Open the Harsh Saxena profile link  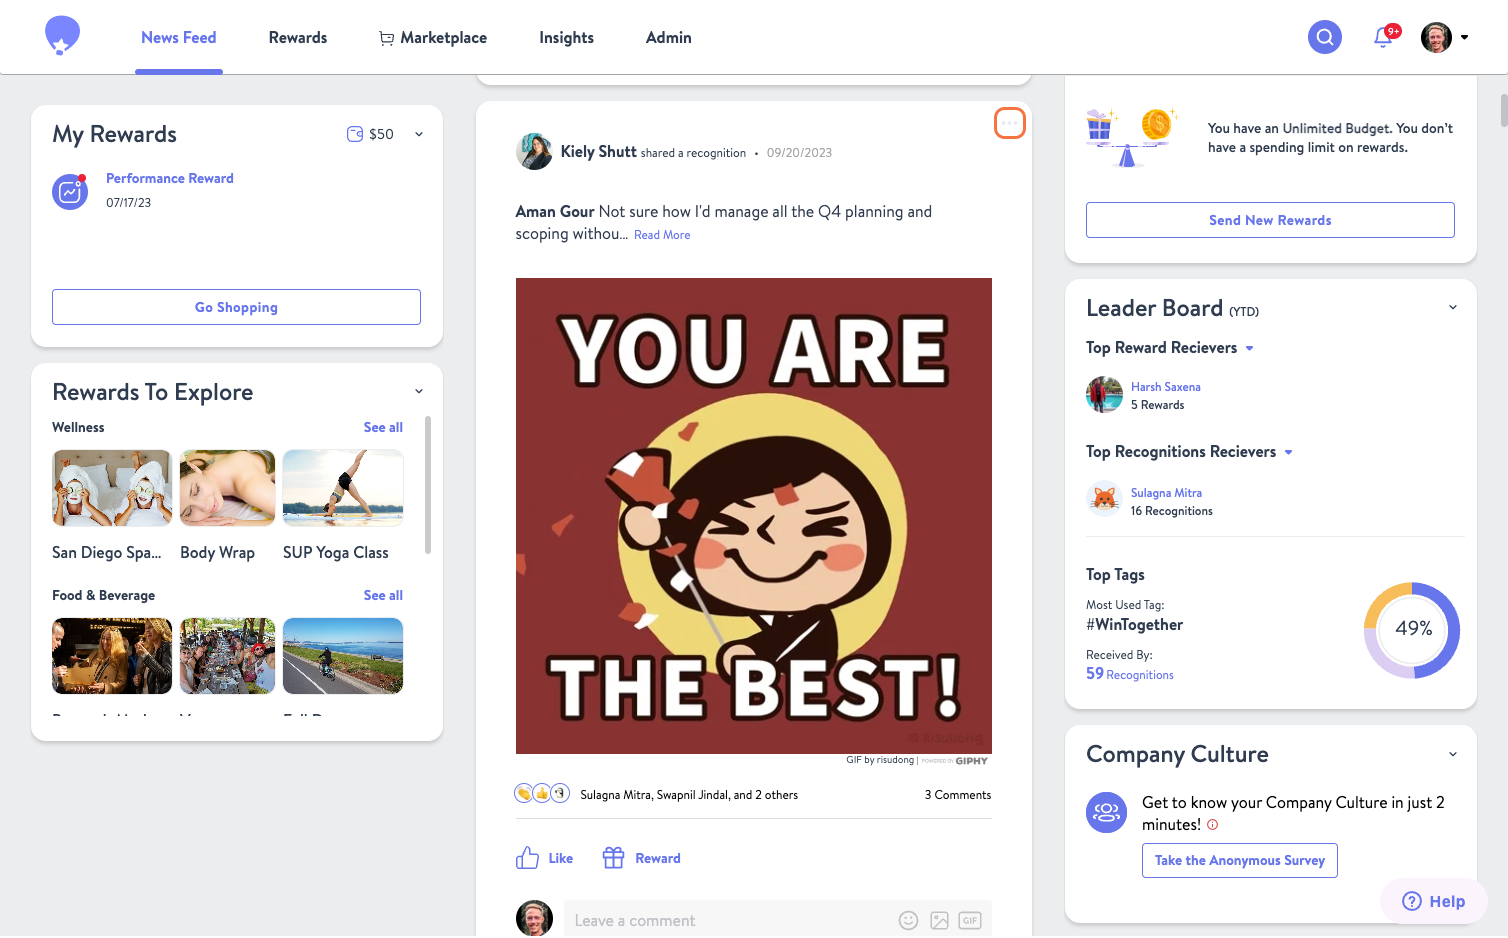coord(1166,387)
